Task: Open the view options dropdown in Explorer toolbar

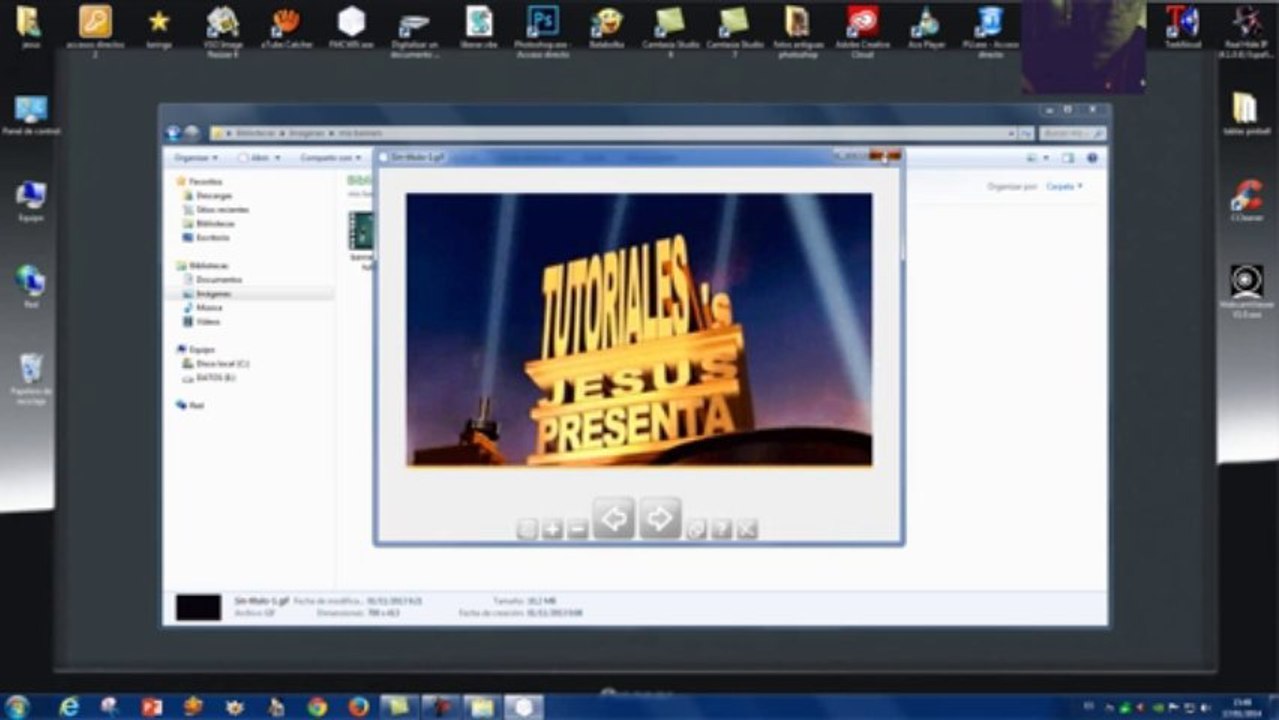Action: click(1046, 158)
